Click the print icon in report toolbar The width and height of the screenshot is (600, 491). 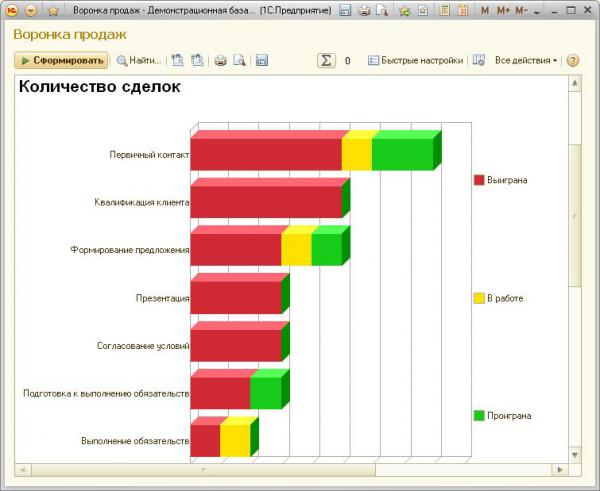point(221,60)
